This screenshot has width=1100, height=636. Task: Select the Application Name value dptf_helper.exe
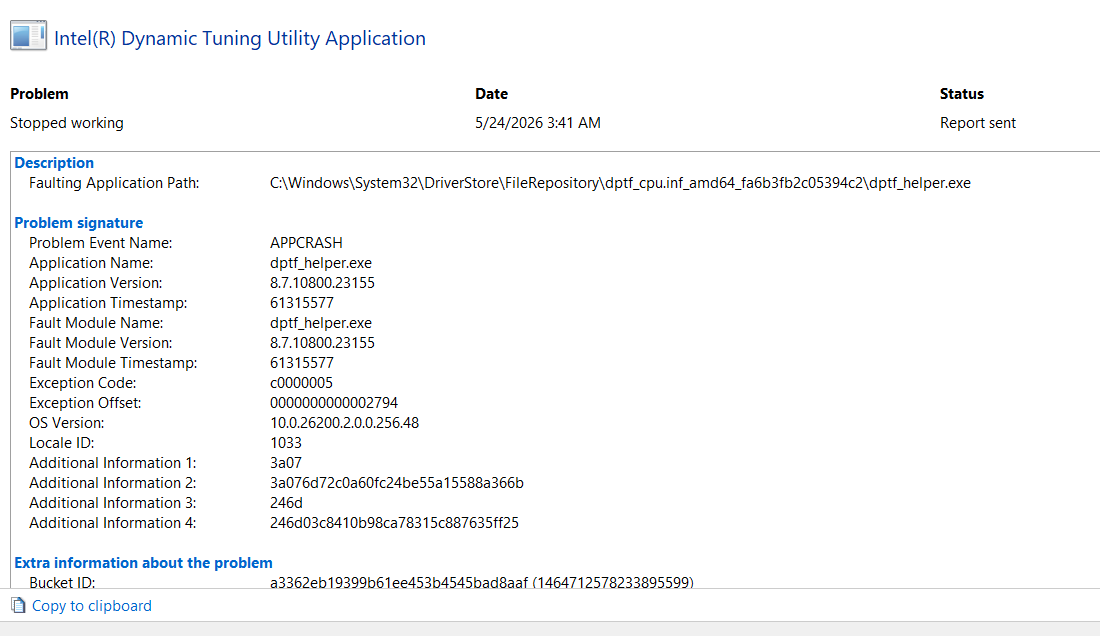pos(321,263)
